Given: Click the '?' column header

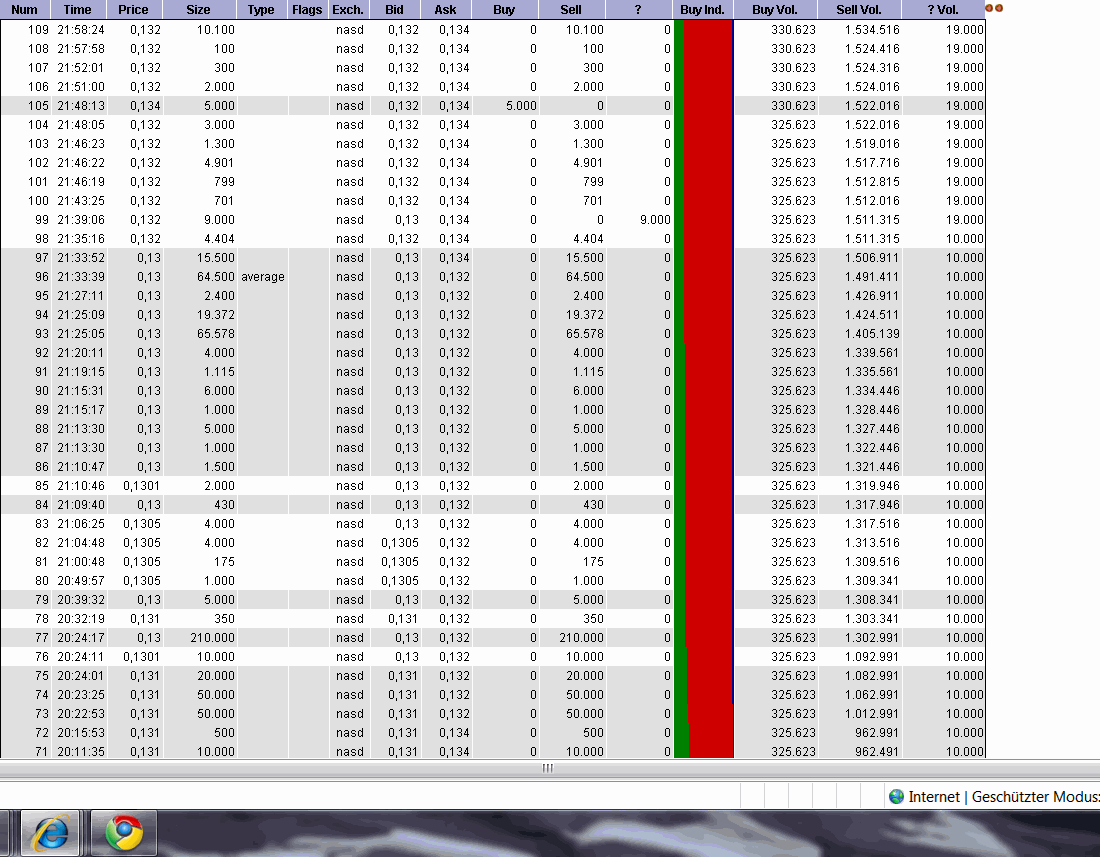Looking at the screenshot, I should [638, 10].
